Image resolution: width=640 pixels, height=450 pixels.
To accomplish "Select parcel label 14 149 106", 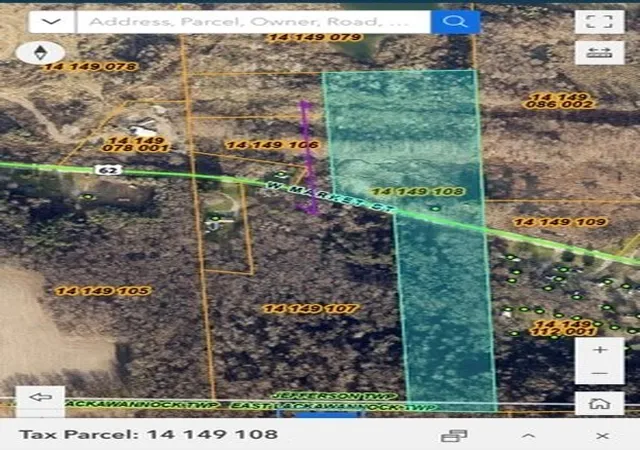I will 273,145.
